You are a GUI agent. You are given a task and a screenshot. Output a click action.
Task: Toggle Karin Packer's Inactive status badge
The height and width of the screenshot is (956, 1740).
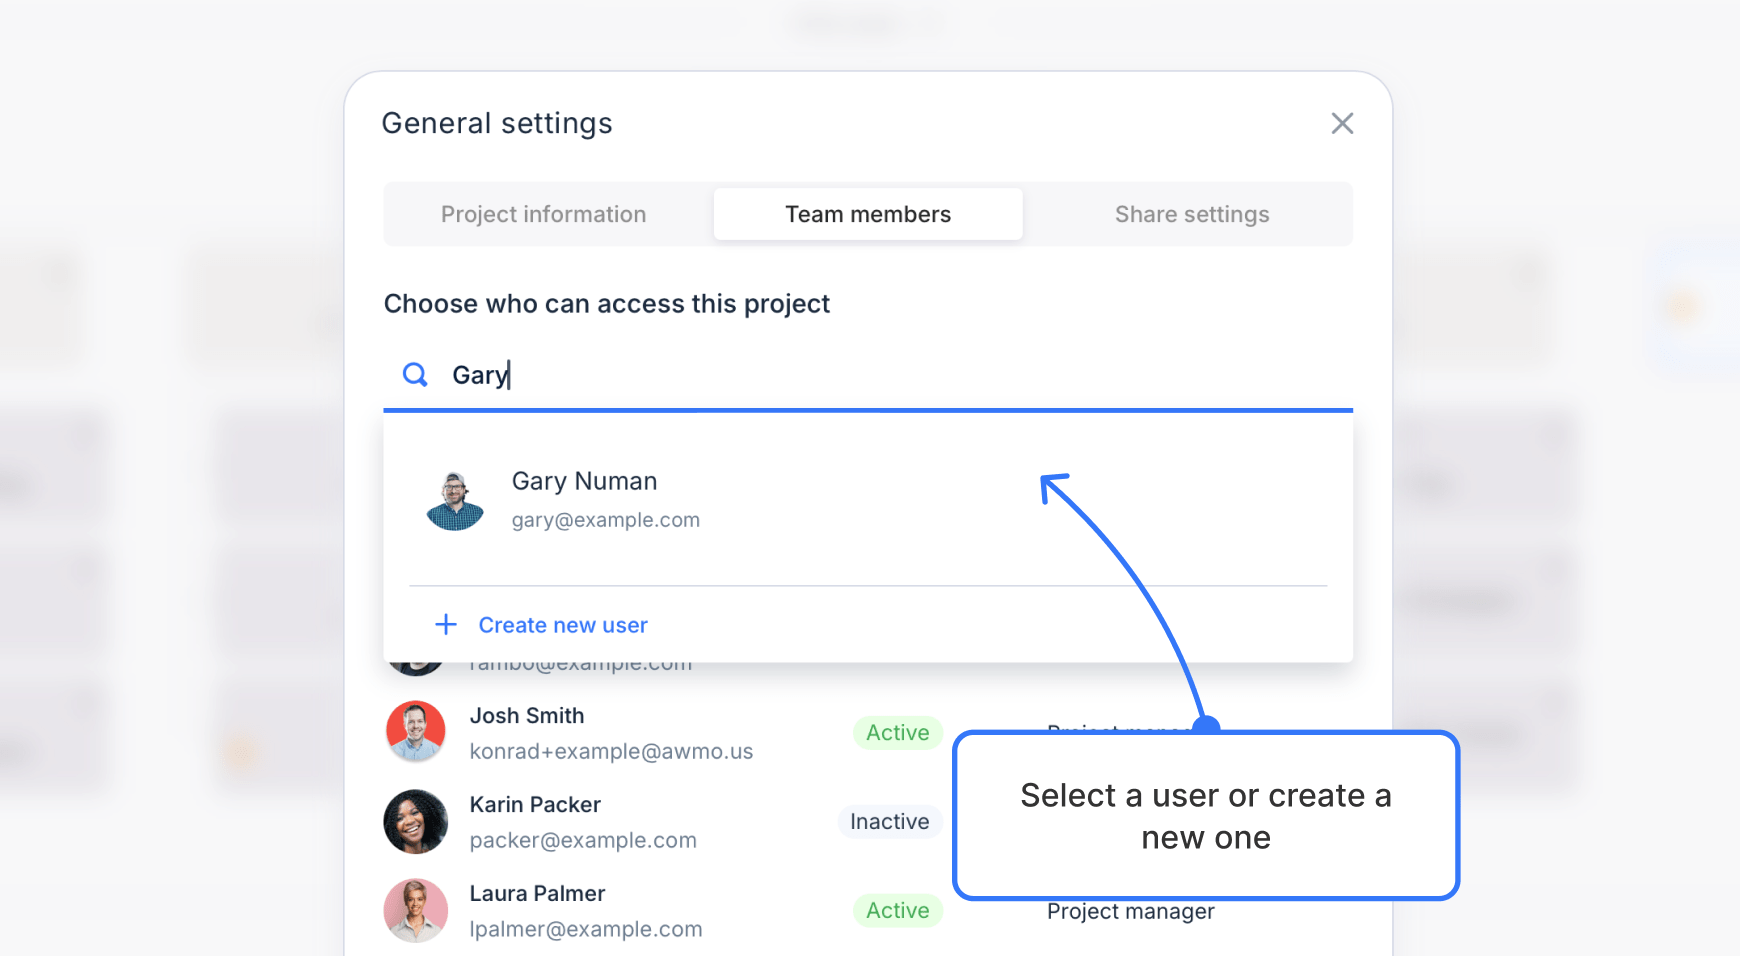click(x=890, y=821)
